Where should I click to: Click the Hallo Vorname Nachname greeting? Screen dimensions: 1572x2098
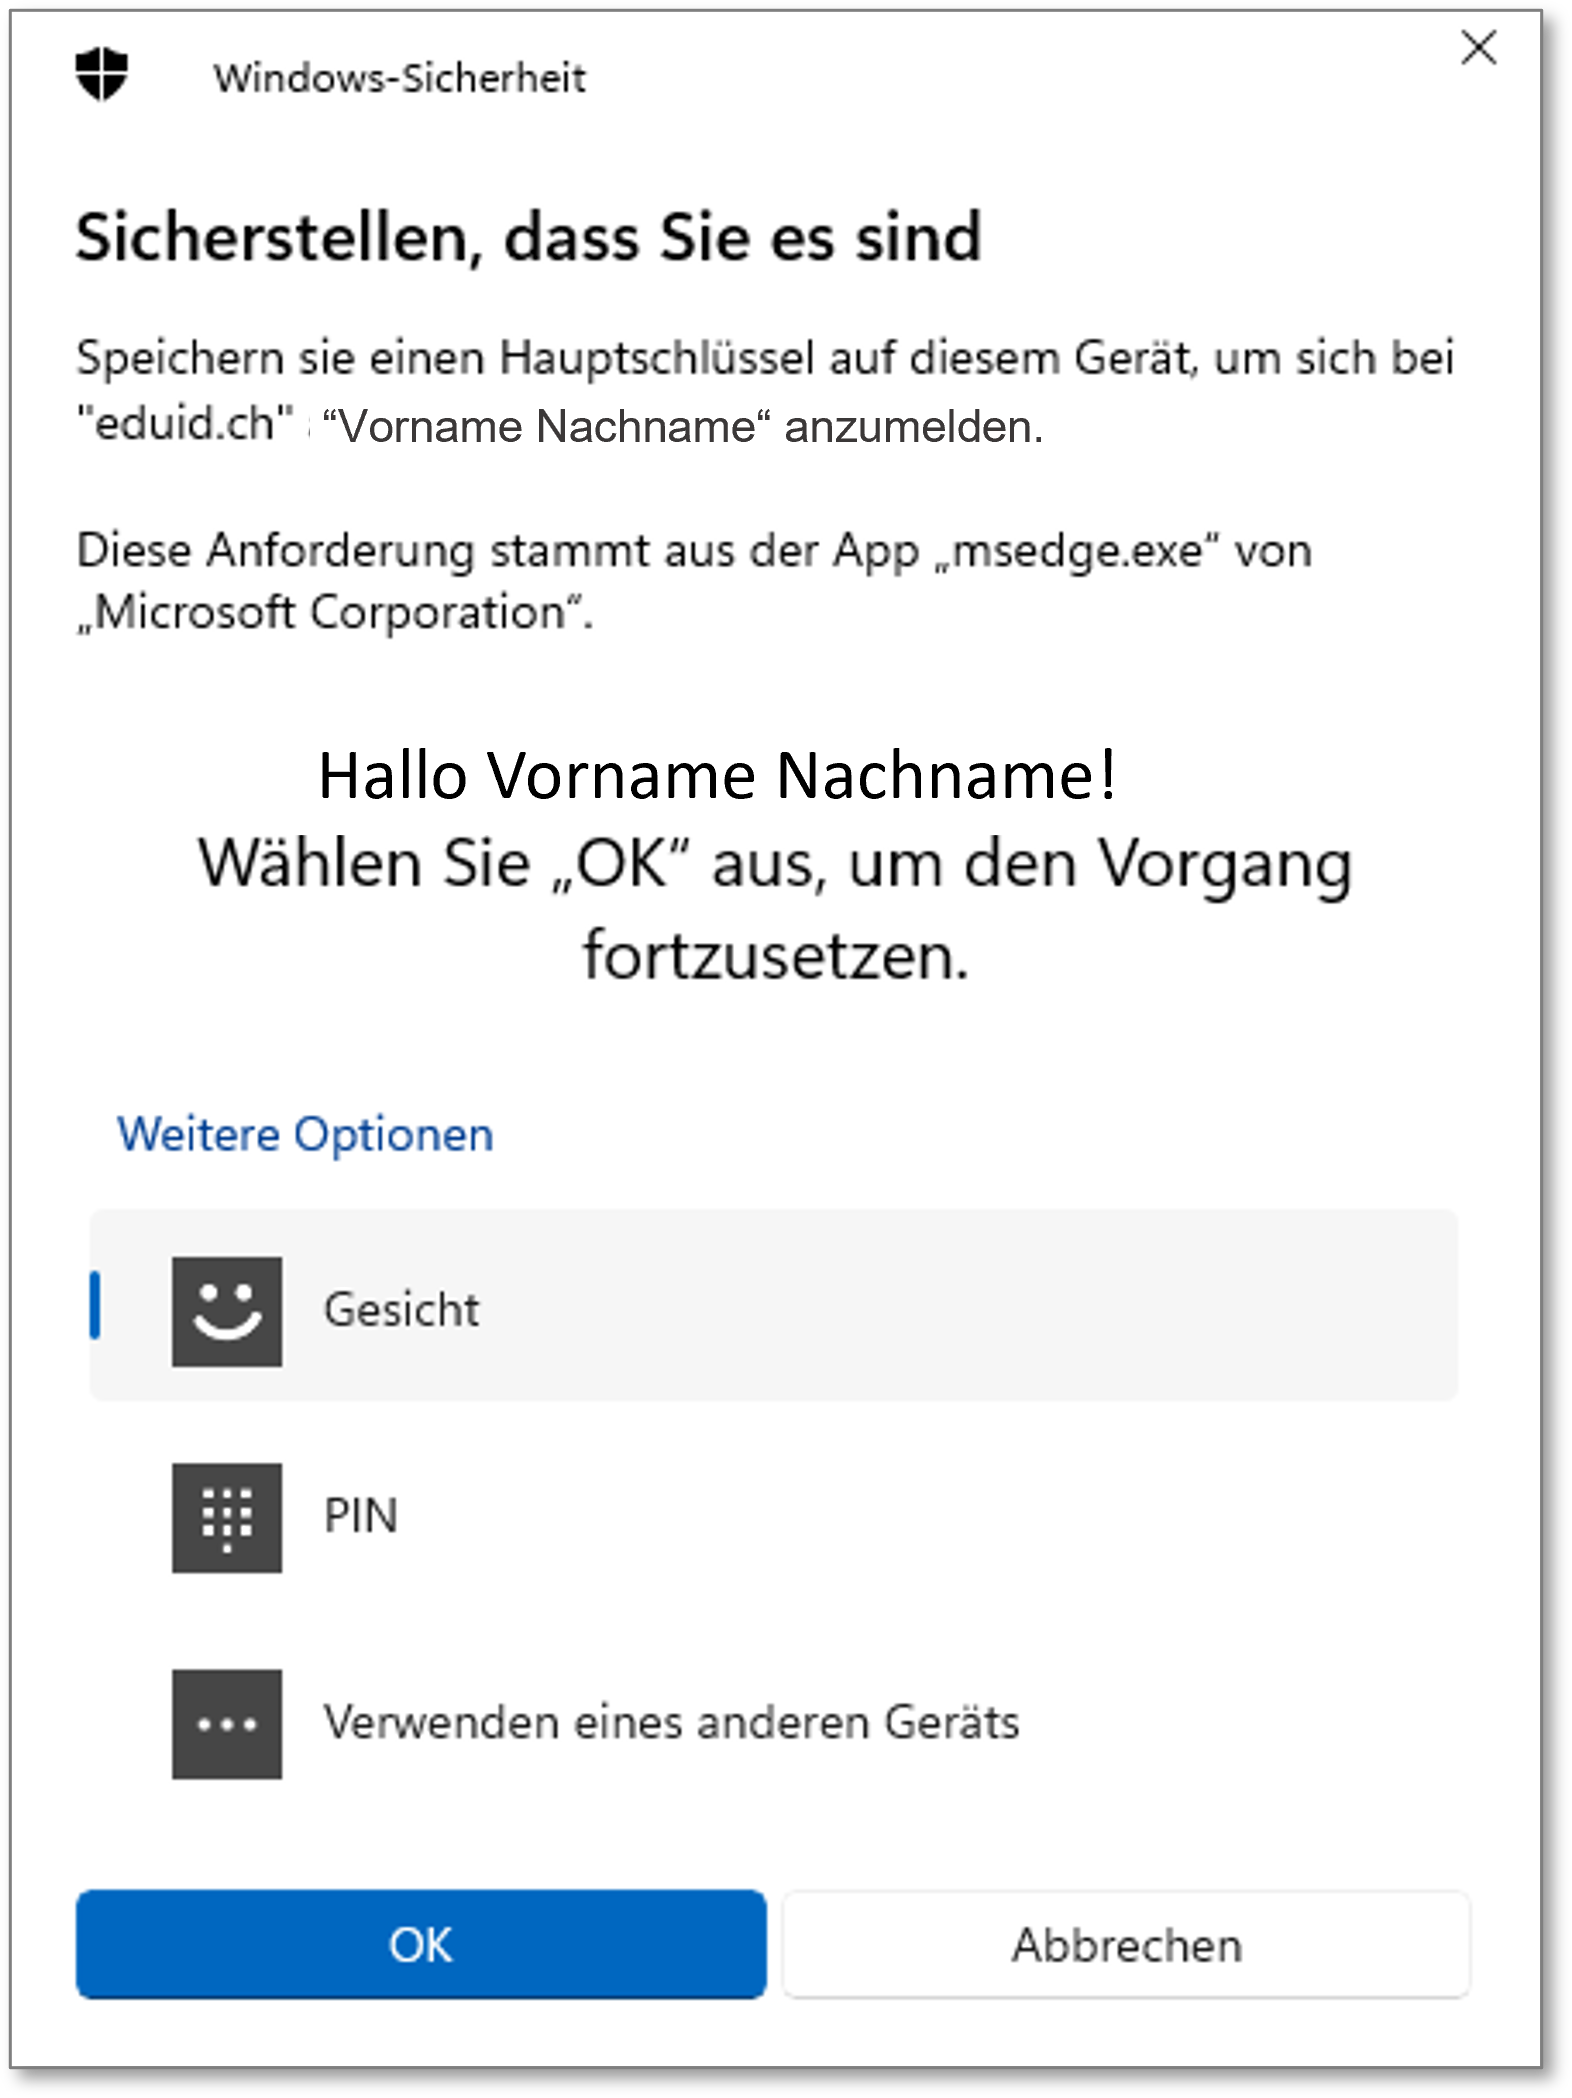pyautogui.click(x=717, y=775)
